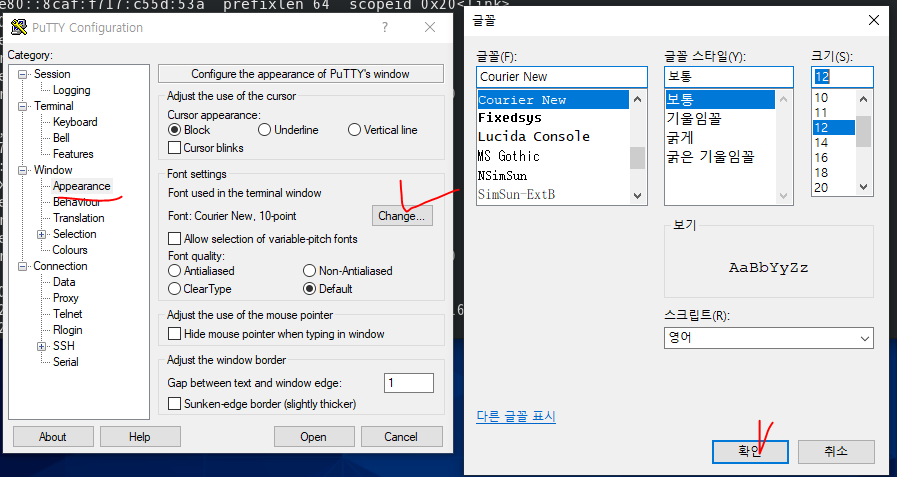Image resolution: width=897 pixels, height=477 pixels.
Task: Select Appearance in the category tree
Action: (81, 186)
